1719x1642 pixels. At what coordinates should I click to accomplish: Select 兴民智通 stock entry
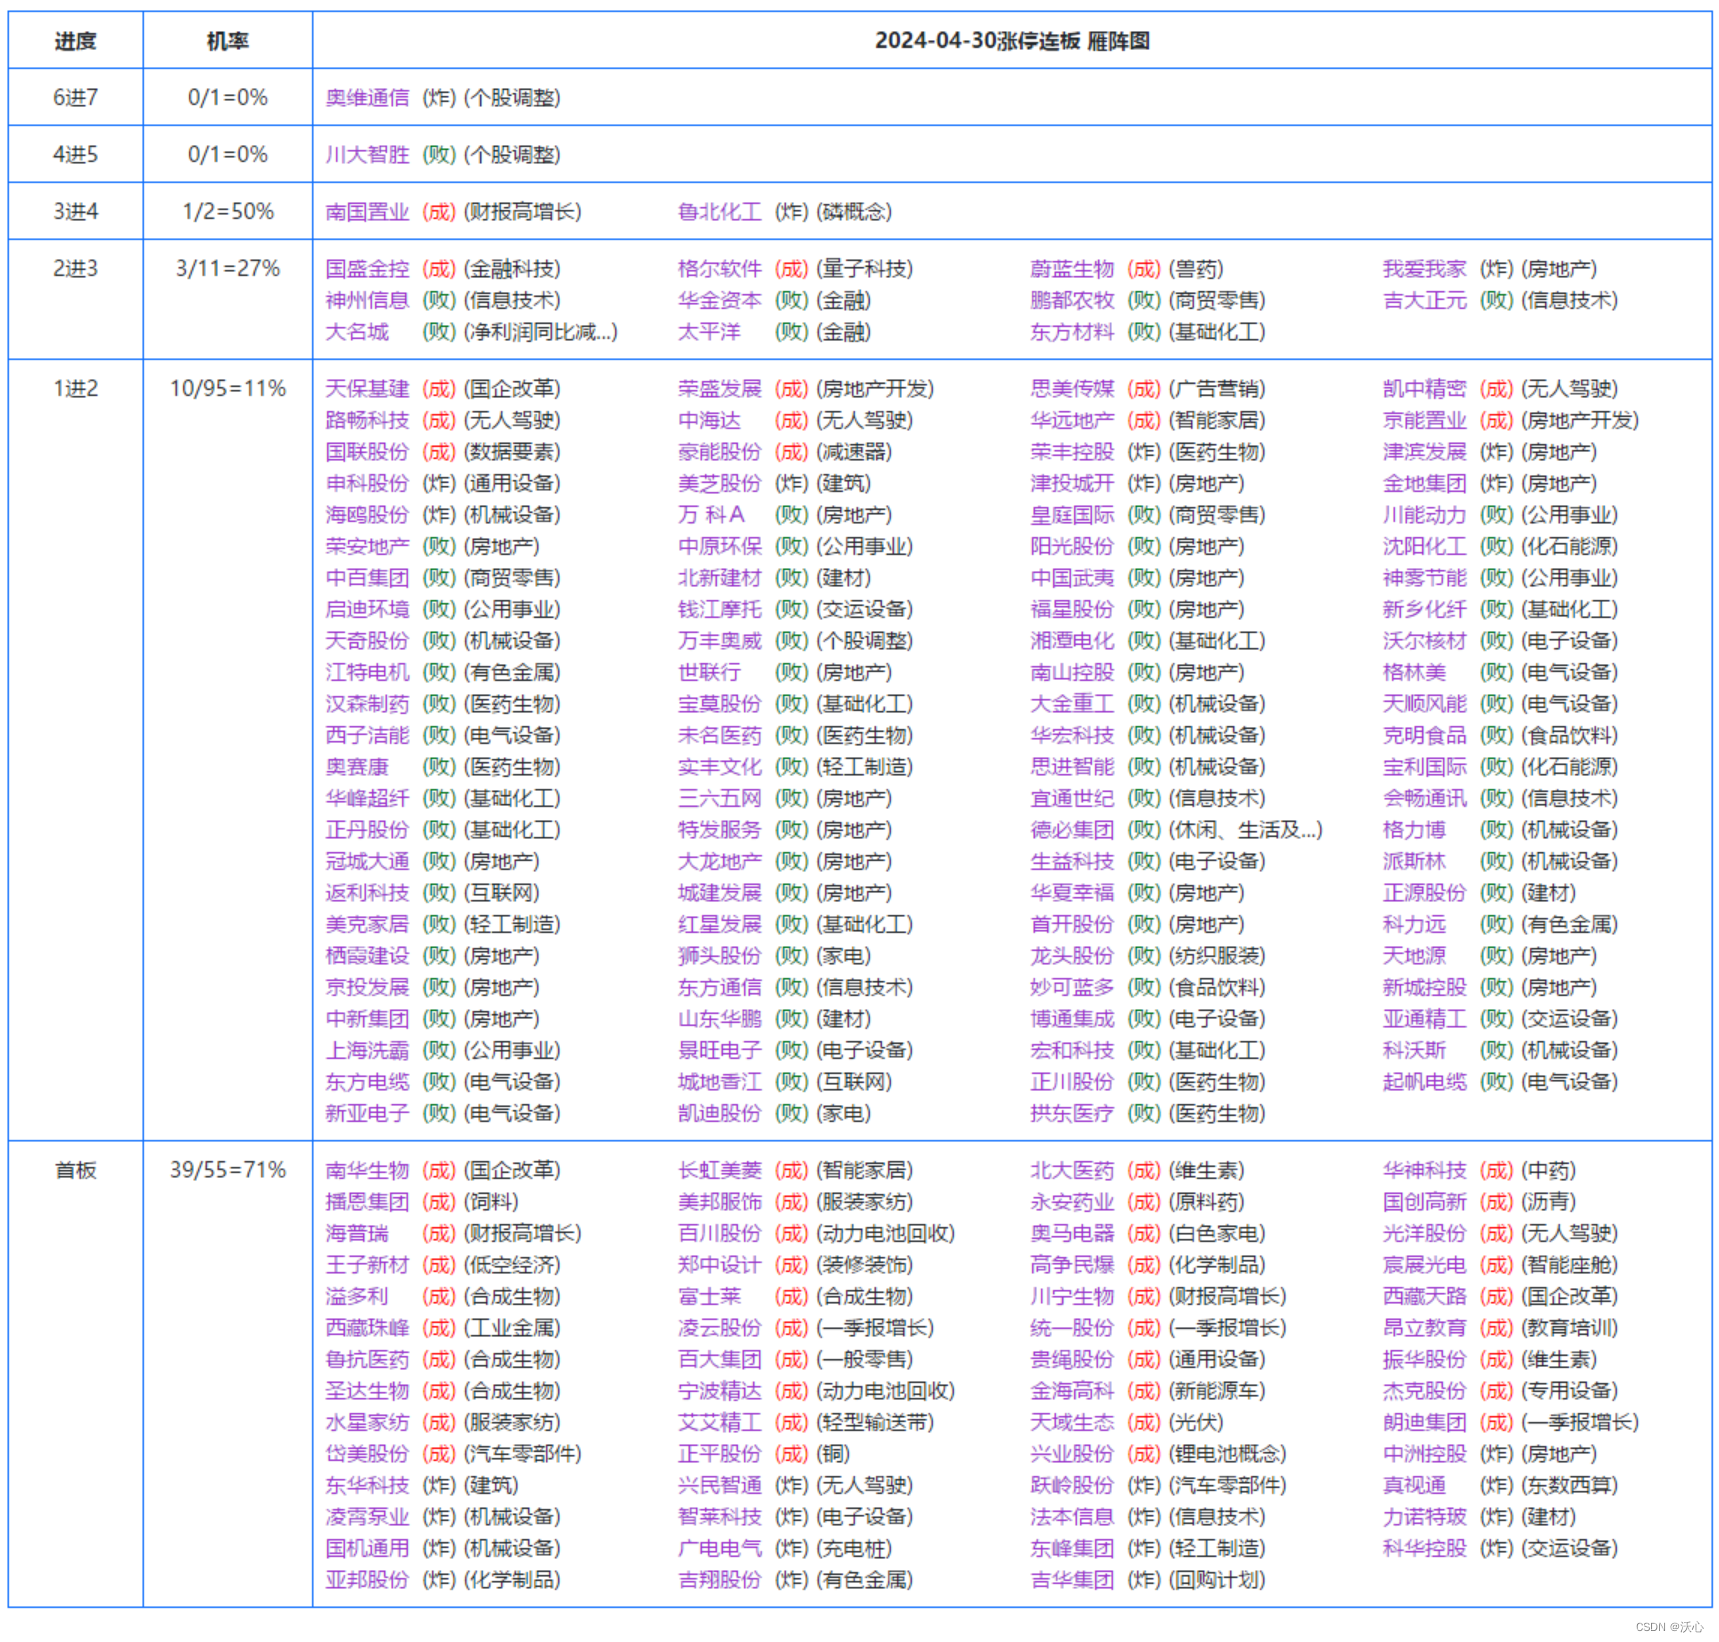click(x=719, y=1485)
